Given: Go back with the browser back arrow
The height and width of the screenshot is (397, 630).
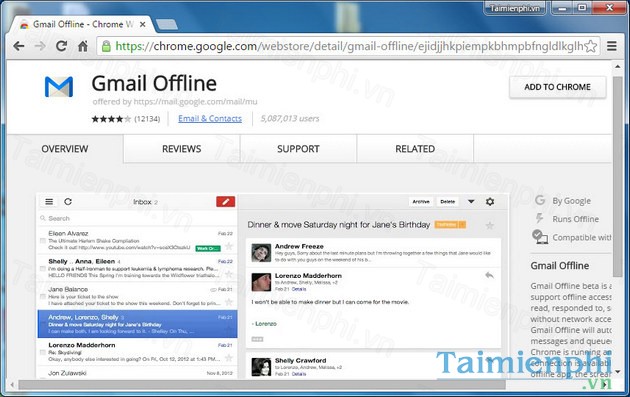Looking at the screenshot, I should coord(18,46).
